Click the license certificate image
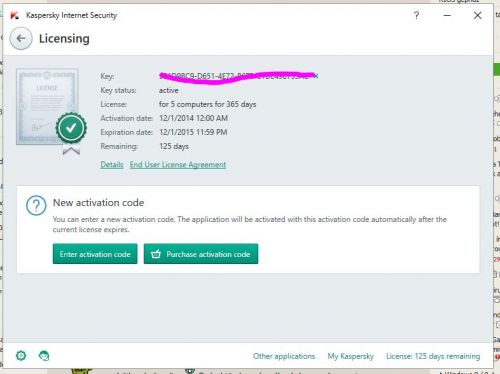 [x=47, y=107]
